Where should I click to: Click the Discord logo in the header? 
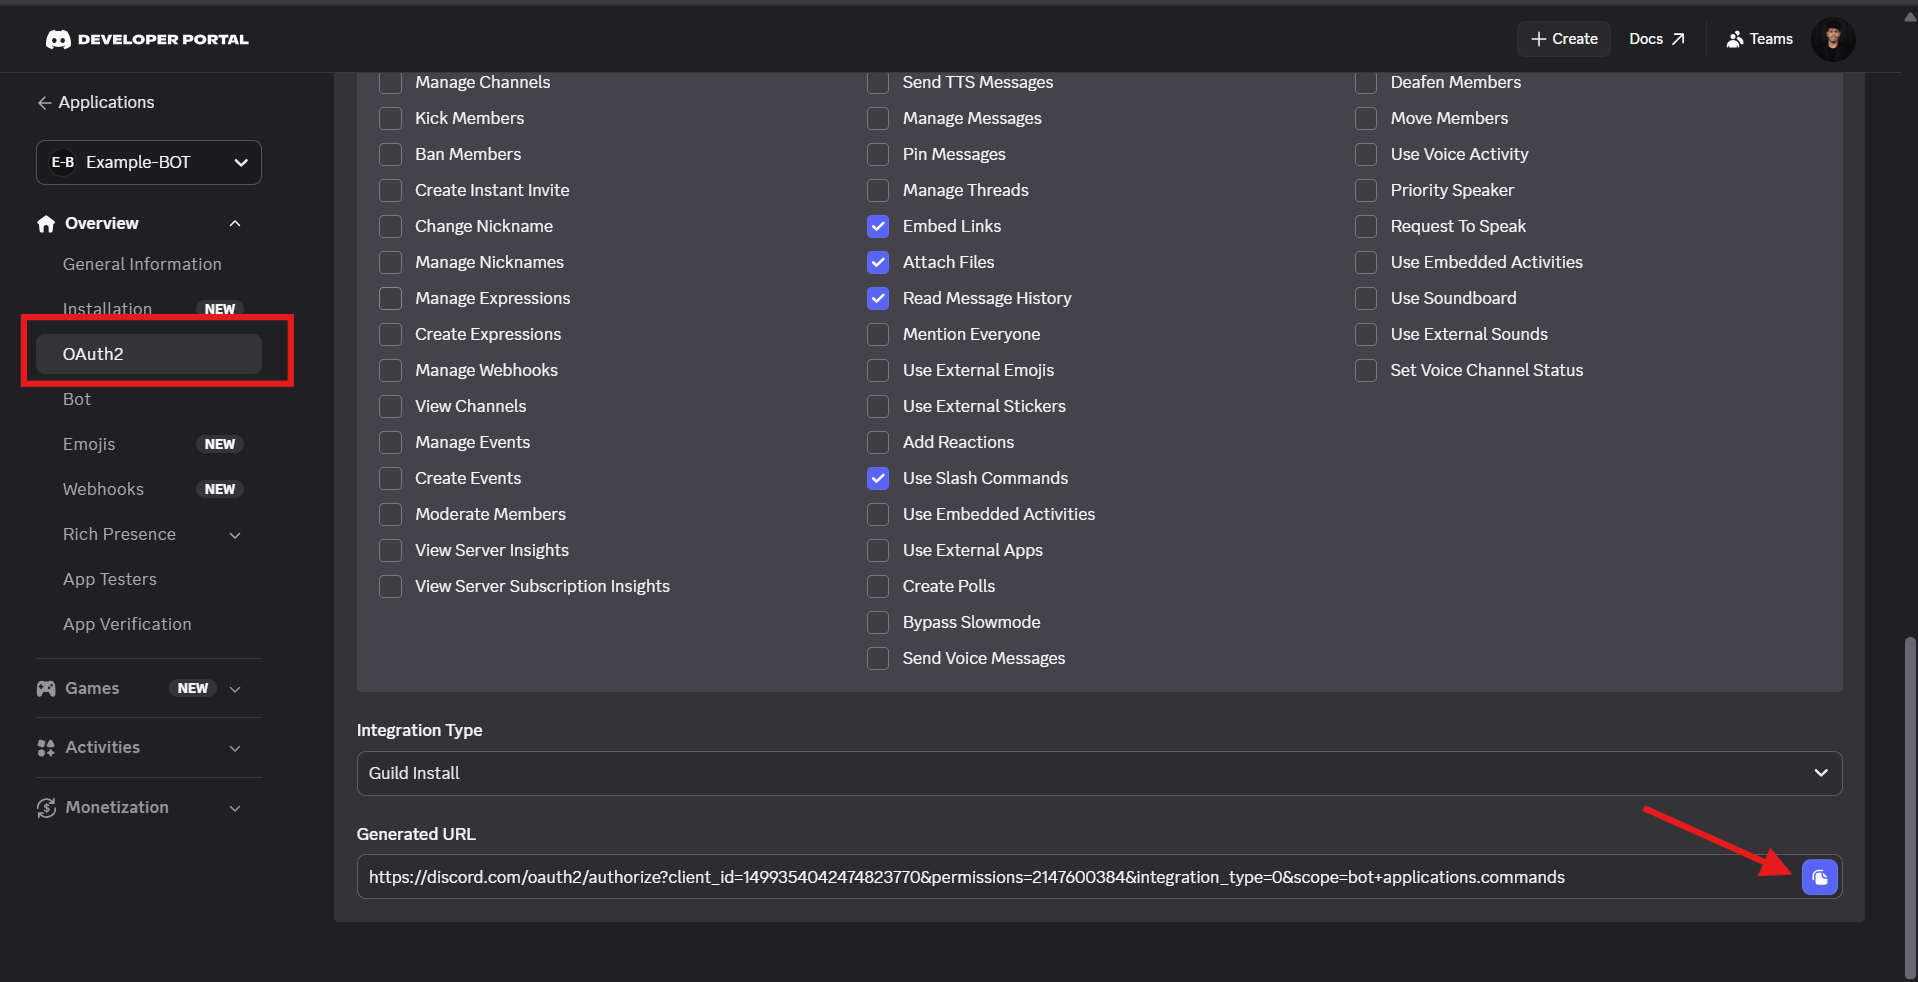coord(58,39)
